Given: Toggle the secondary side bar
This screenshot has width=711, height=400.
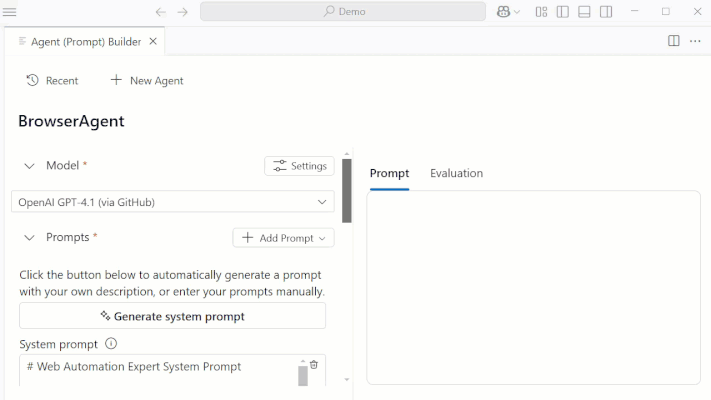Looking at the screenshot, I should pyautogui.click(x=606, y=12).
